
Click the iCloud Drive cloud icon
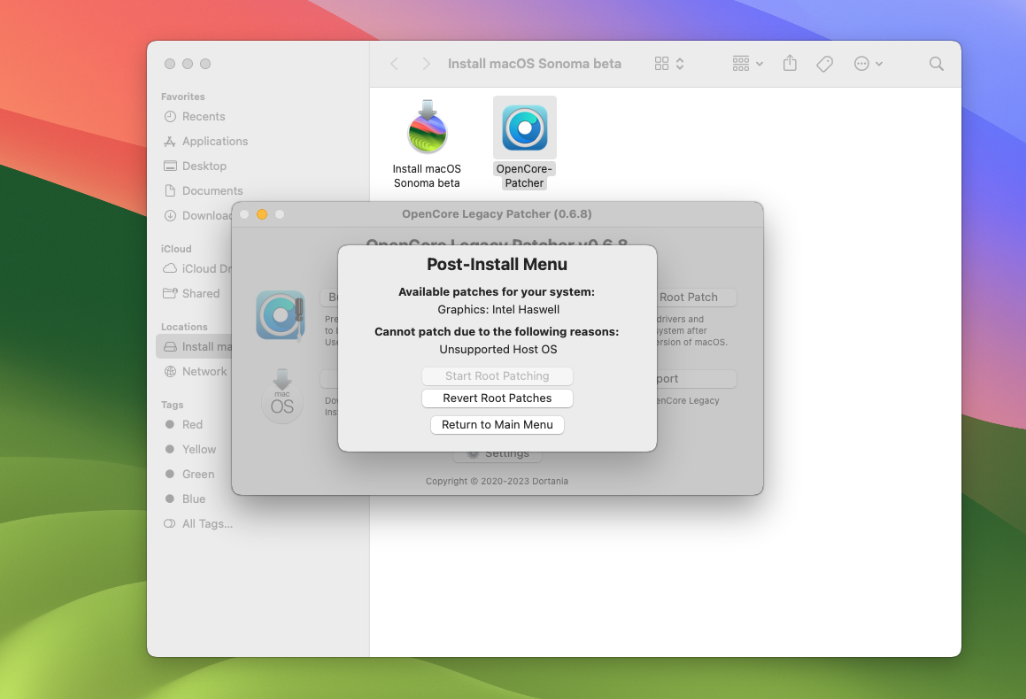(170, 269)
